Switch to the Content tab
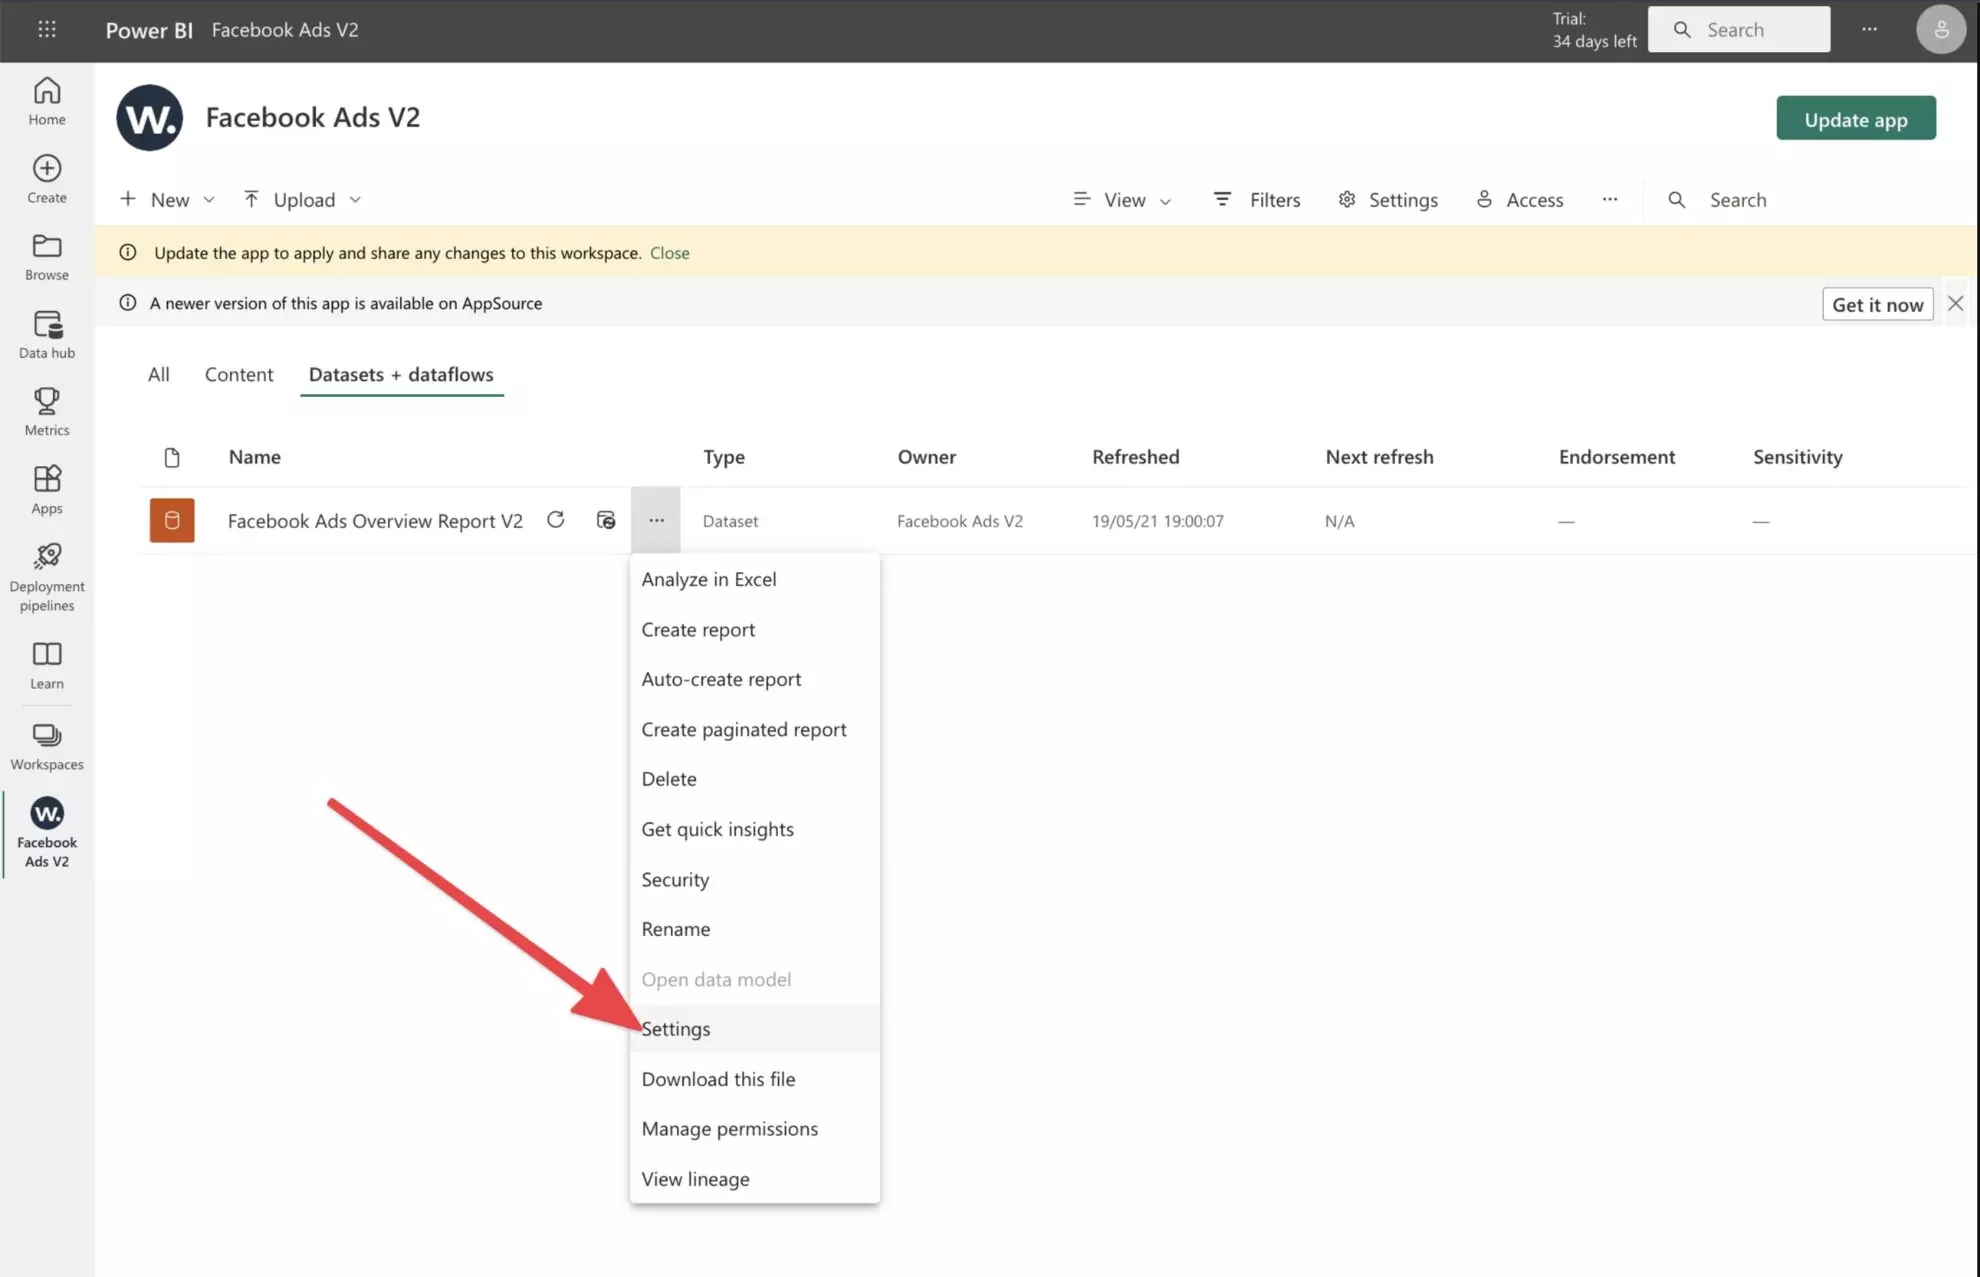This screenshot has width=1980, height=1277. (239, 374)
